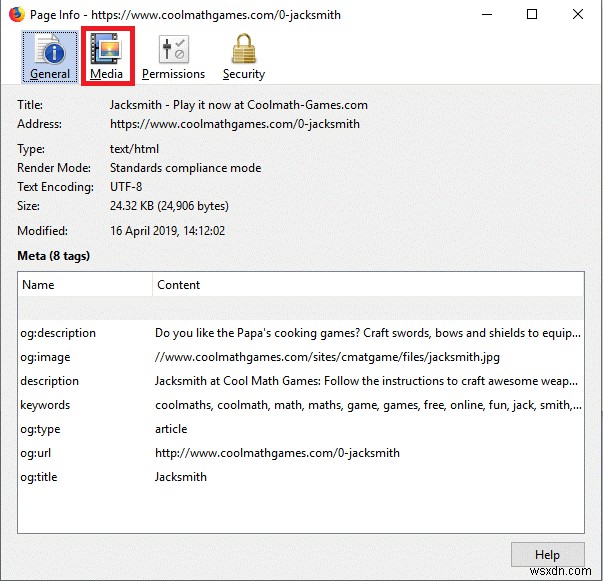603x581 pixels.
Task: Click the page Title value text
Action: click(239, 105)
